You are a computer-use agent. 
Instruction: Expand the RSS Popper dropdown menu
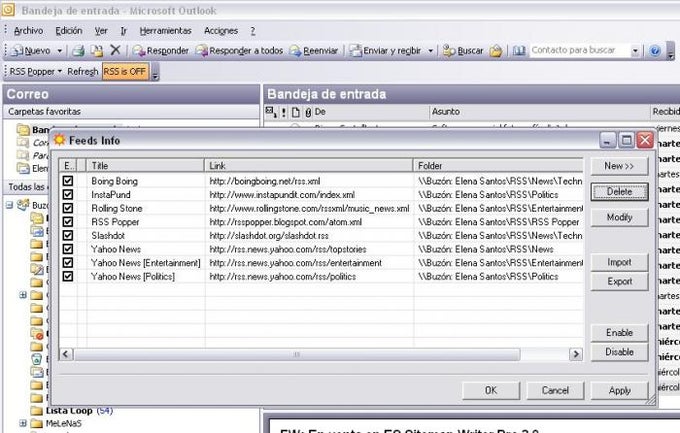[x=60, y=71]
